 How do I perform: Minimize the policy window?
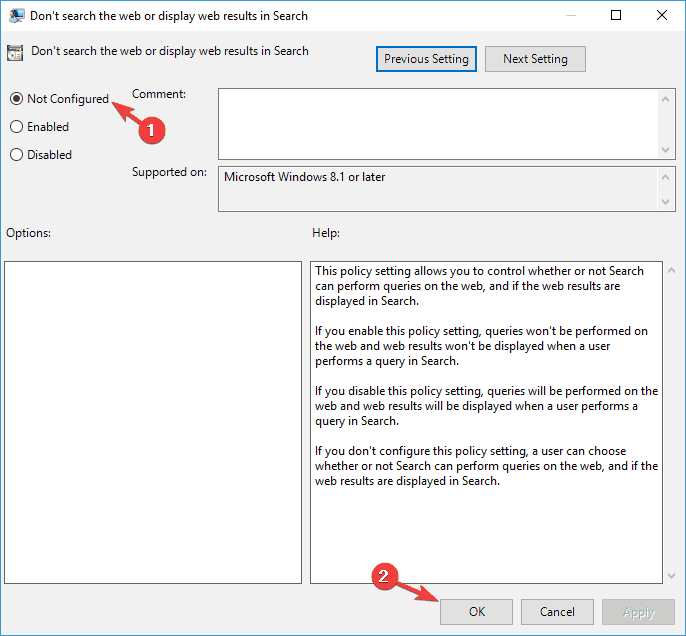click(570, 15)
